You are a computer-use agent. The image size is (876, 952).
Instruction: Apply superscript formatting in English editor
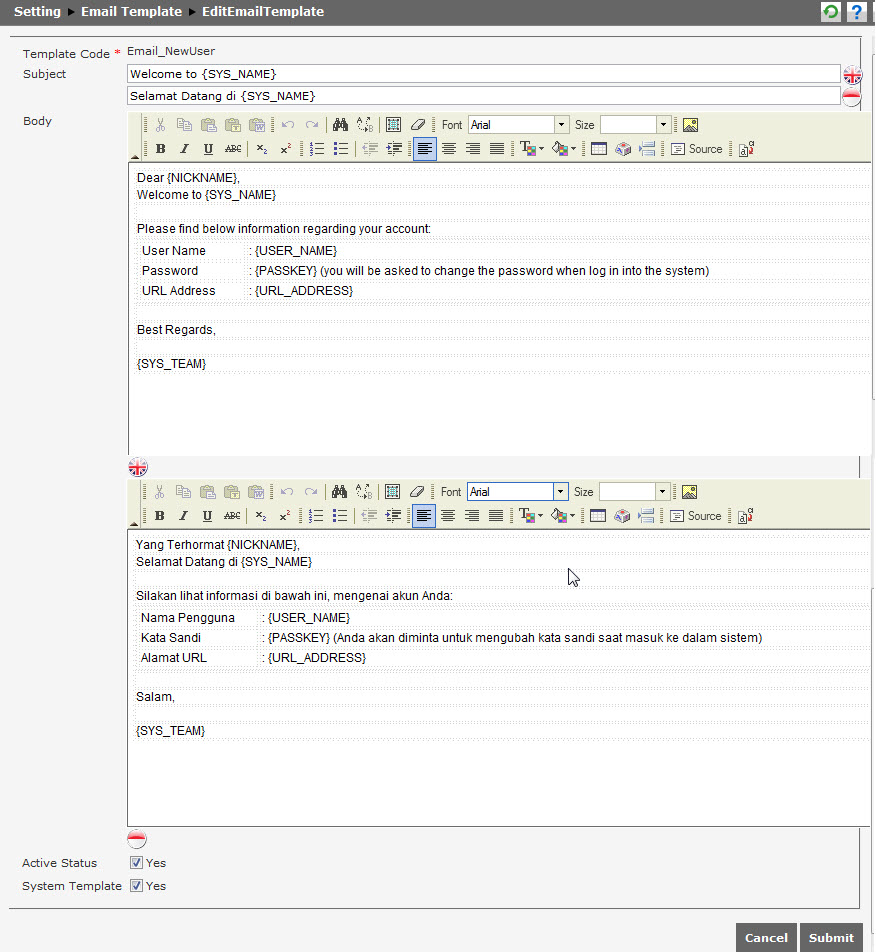[283, 148]
